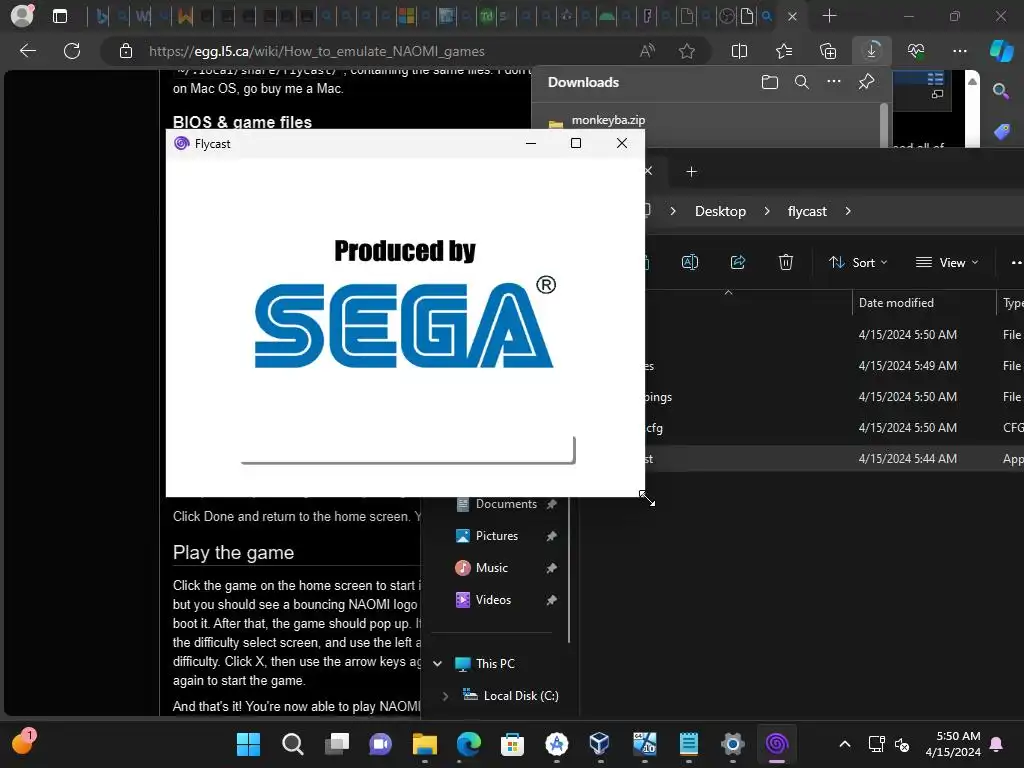Go back in the Edge browser
The width and height of the screenshot is (1024, 768).
pos(28,51)
